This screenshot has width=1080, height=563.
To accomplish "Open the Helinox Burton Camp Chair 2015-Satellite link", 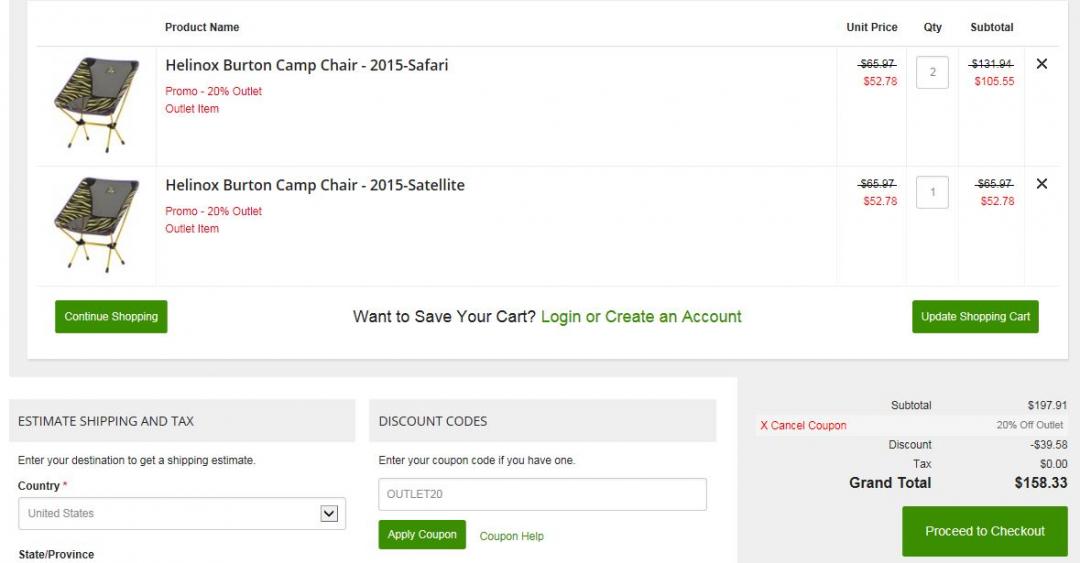I will (x=314, y=185).
